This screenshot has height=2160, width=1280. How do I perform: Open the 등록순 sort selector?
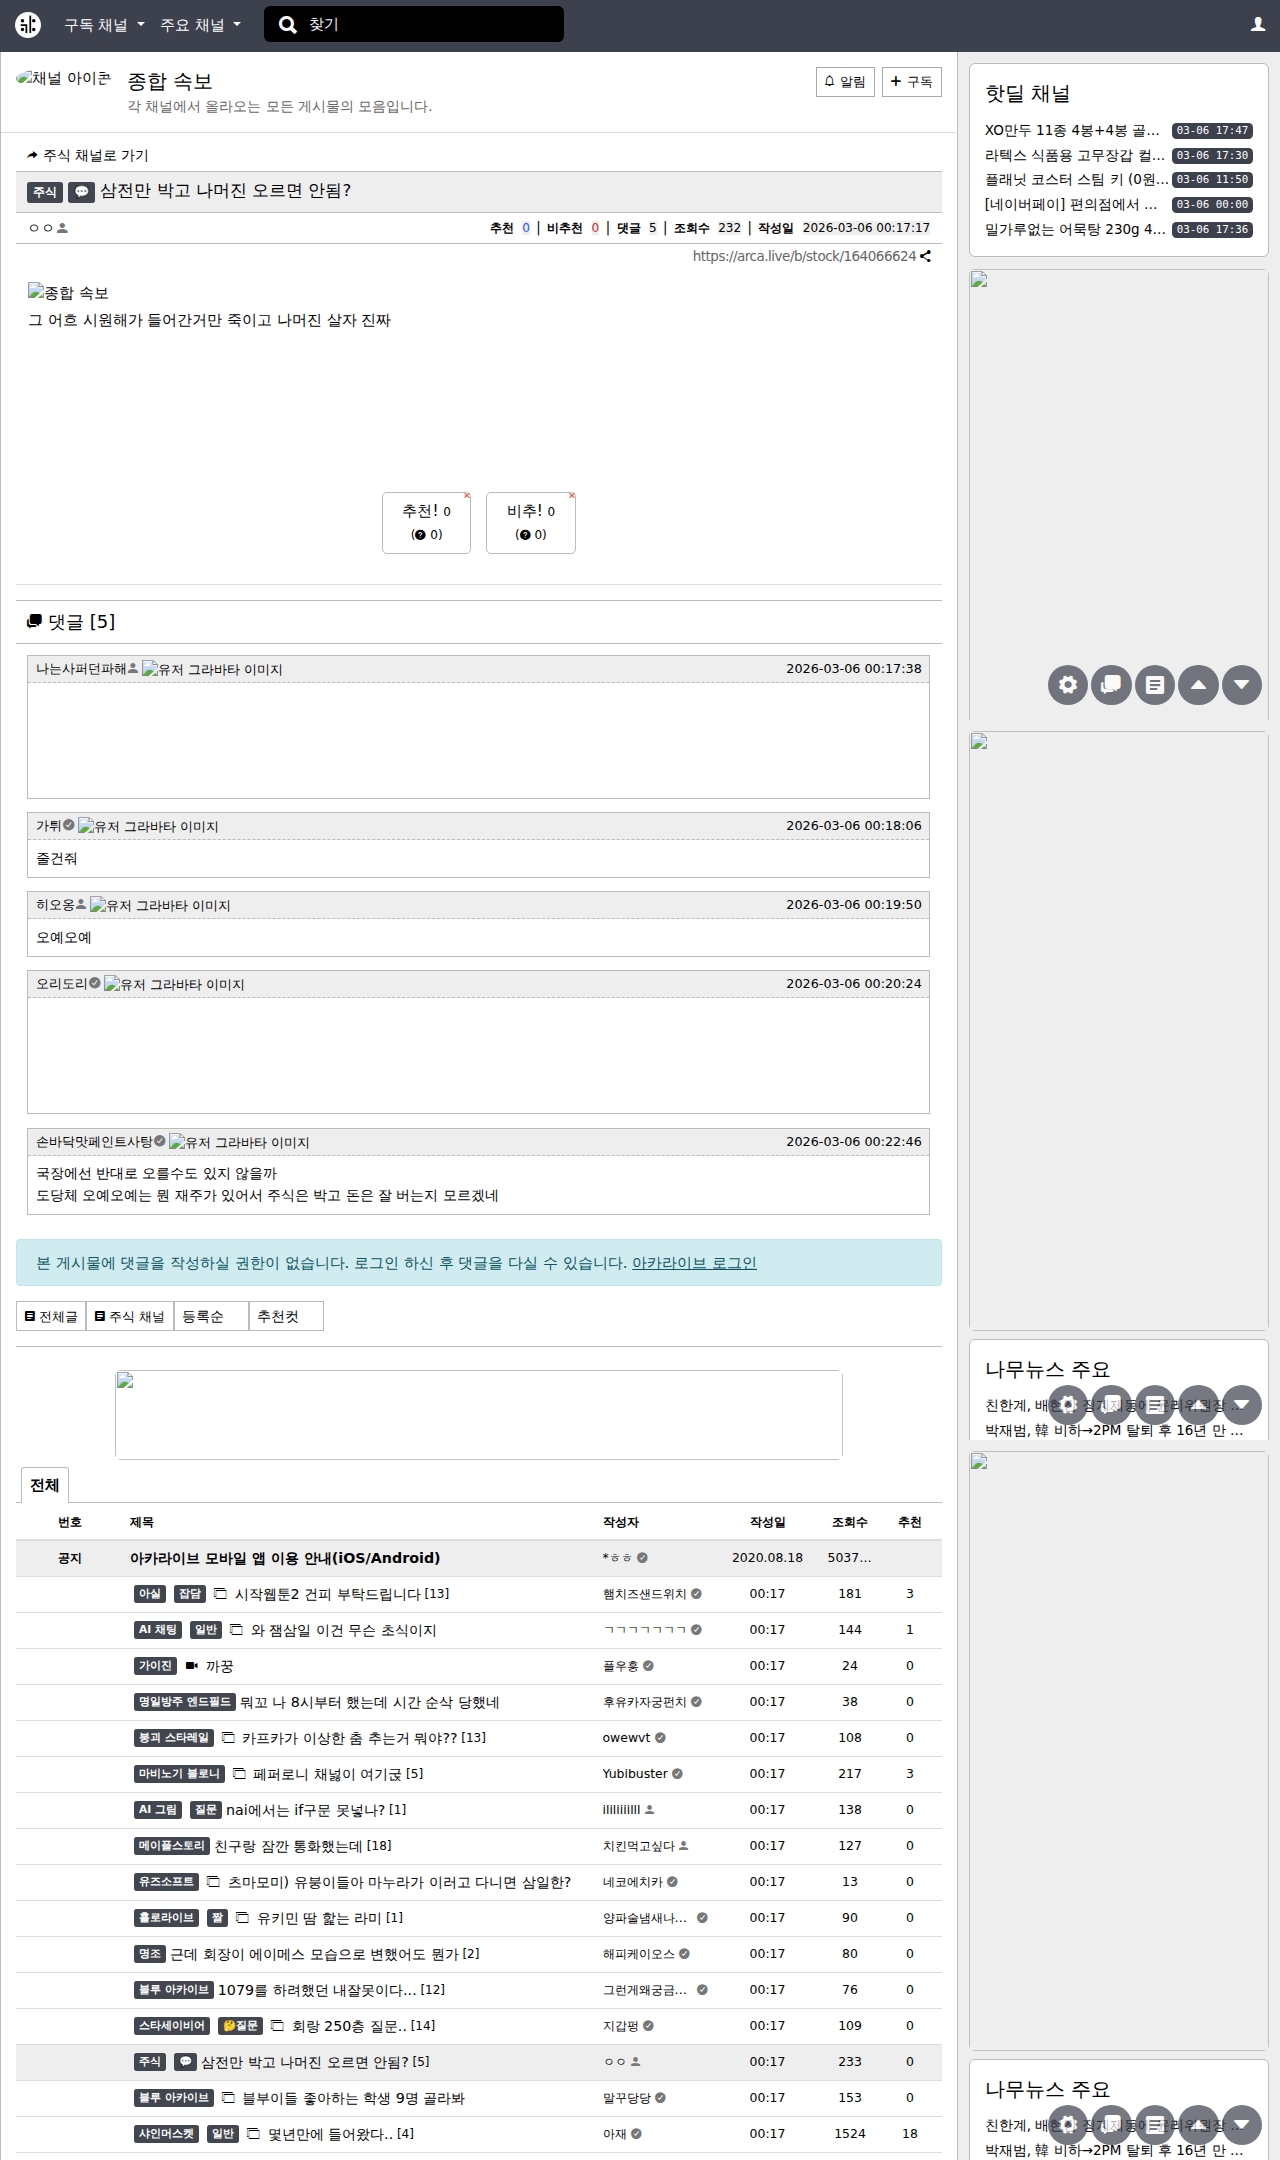[211, 1316]
